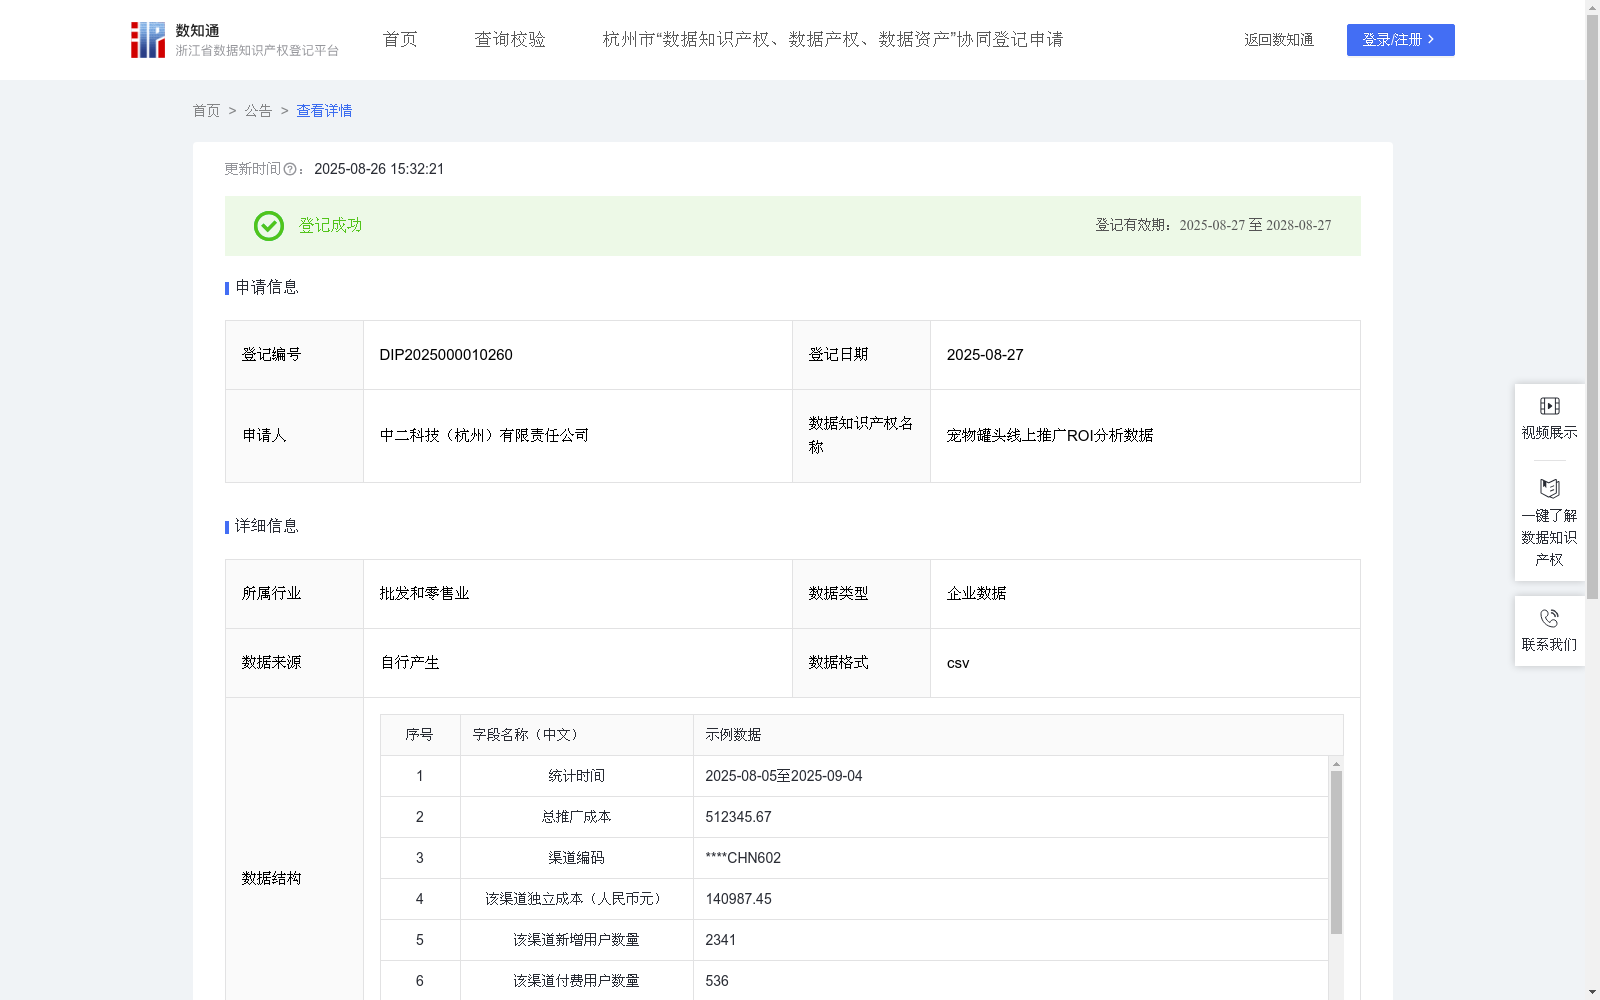Go to 公告 in the breadcrumb
Viewport: 1600px width, 1000px height.
[258, 111]
